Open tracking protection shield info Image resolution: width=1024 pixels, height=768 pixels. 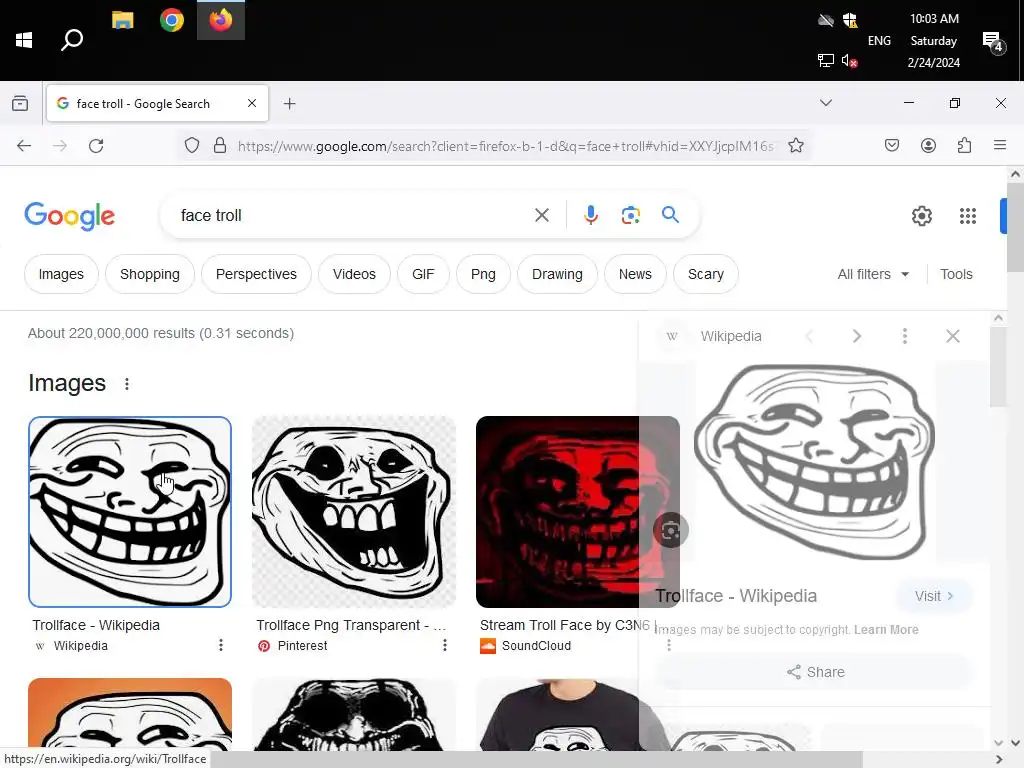(x=191, y=146)
